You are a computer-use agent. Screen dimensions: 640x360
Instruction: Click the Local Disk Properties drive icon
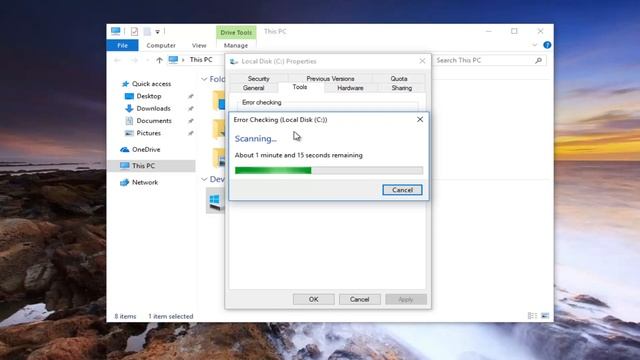coord(234,61)
